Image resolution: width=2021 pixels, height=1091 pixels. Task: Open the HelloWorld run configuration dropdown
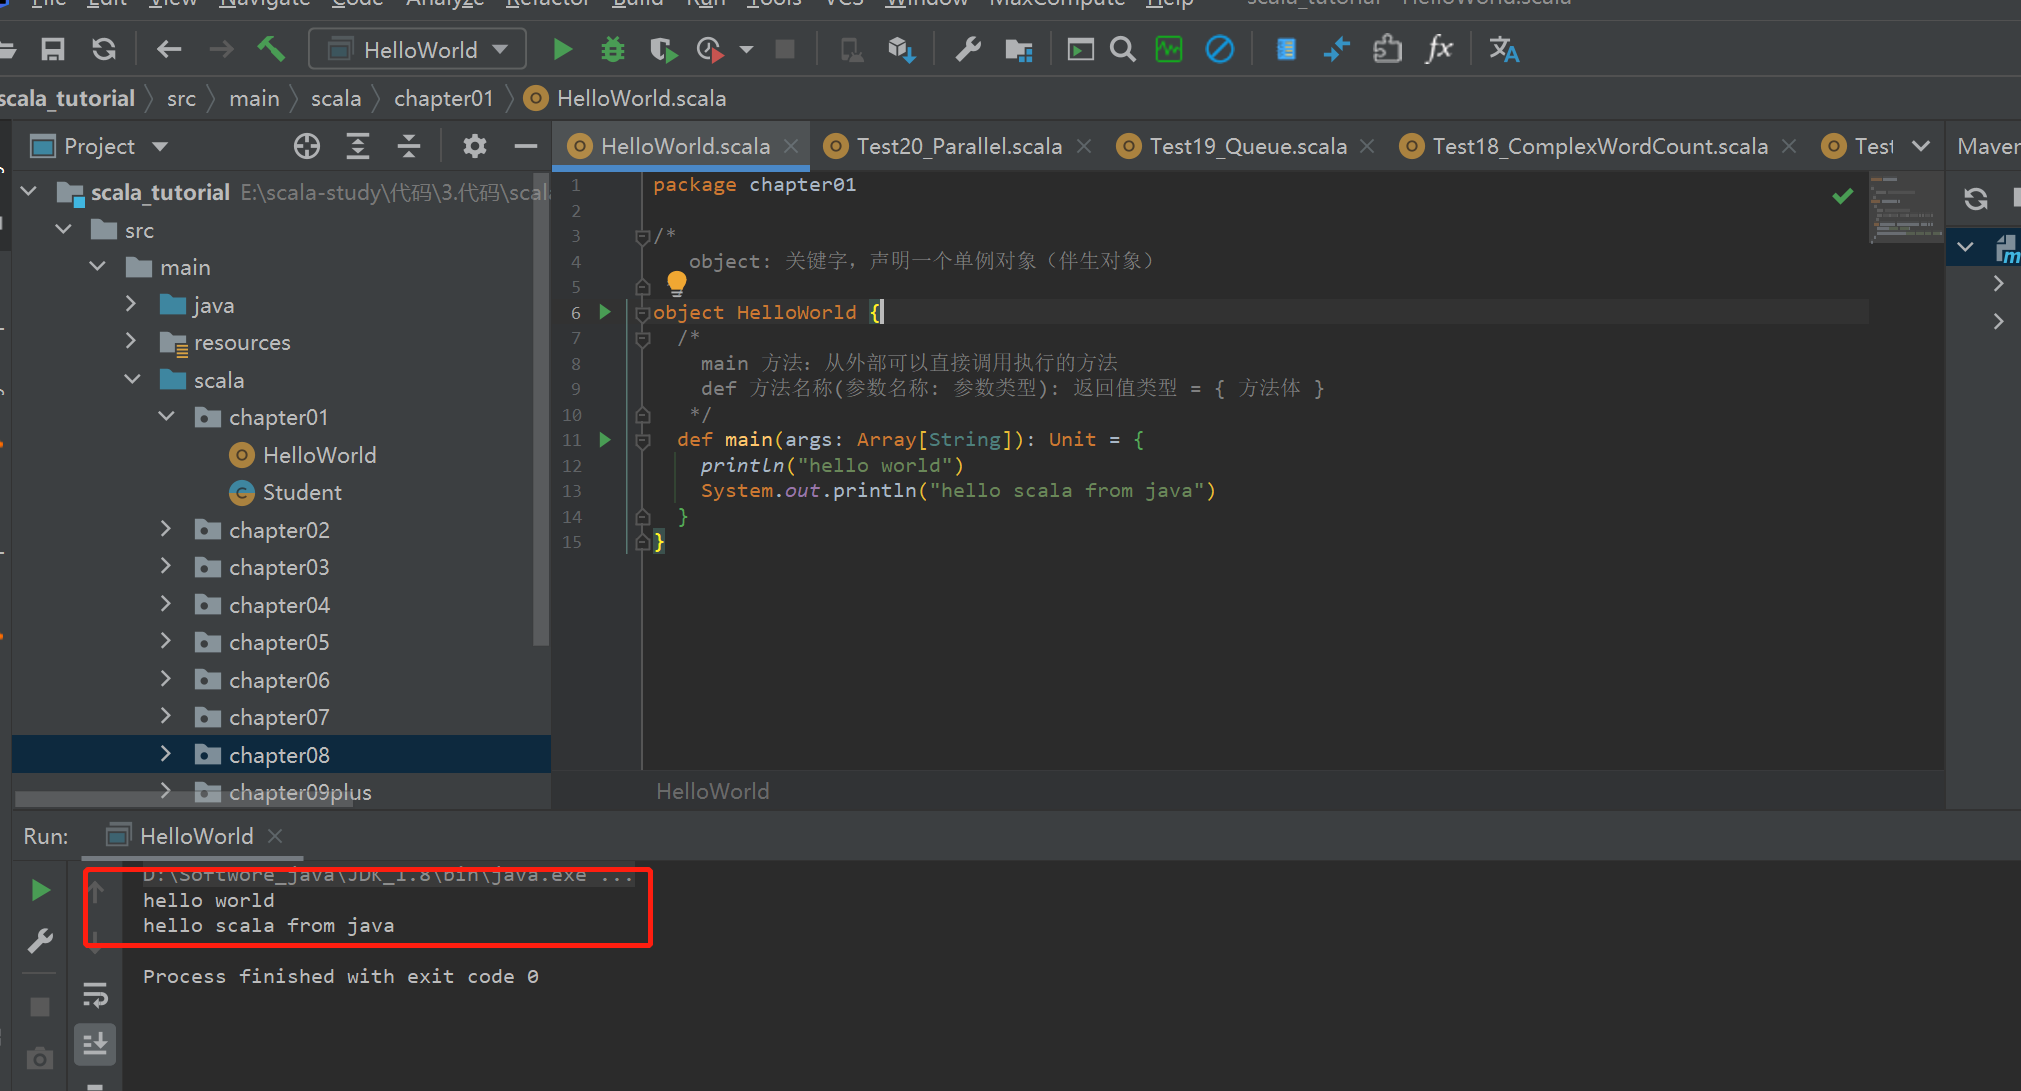click(x=419, y=49)
